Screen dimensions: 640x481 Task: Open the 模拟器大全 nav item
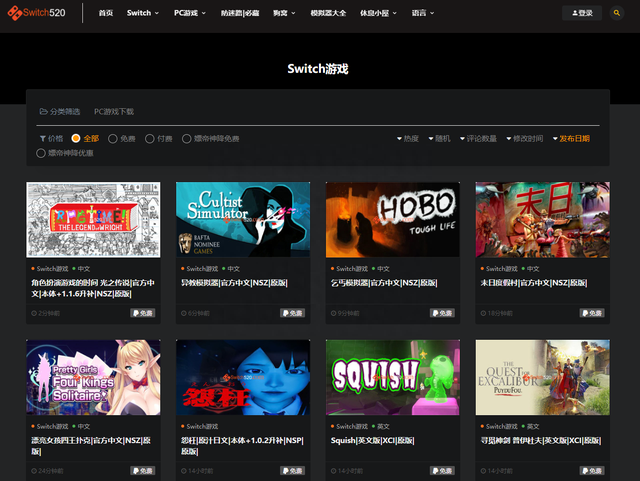[328, 13]
